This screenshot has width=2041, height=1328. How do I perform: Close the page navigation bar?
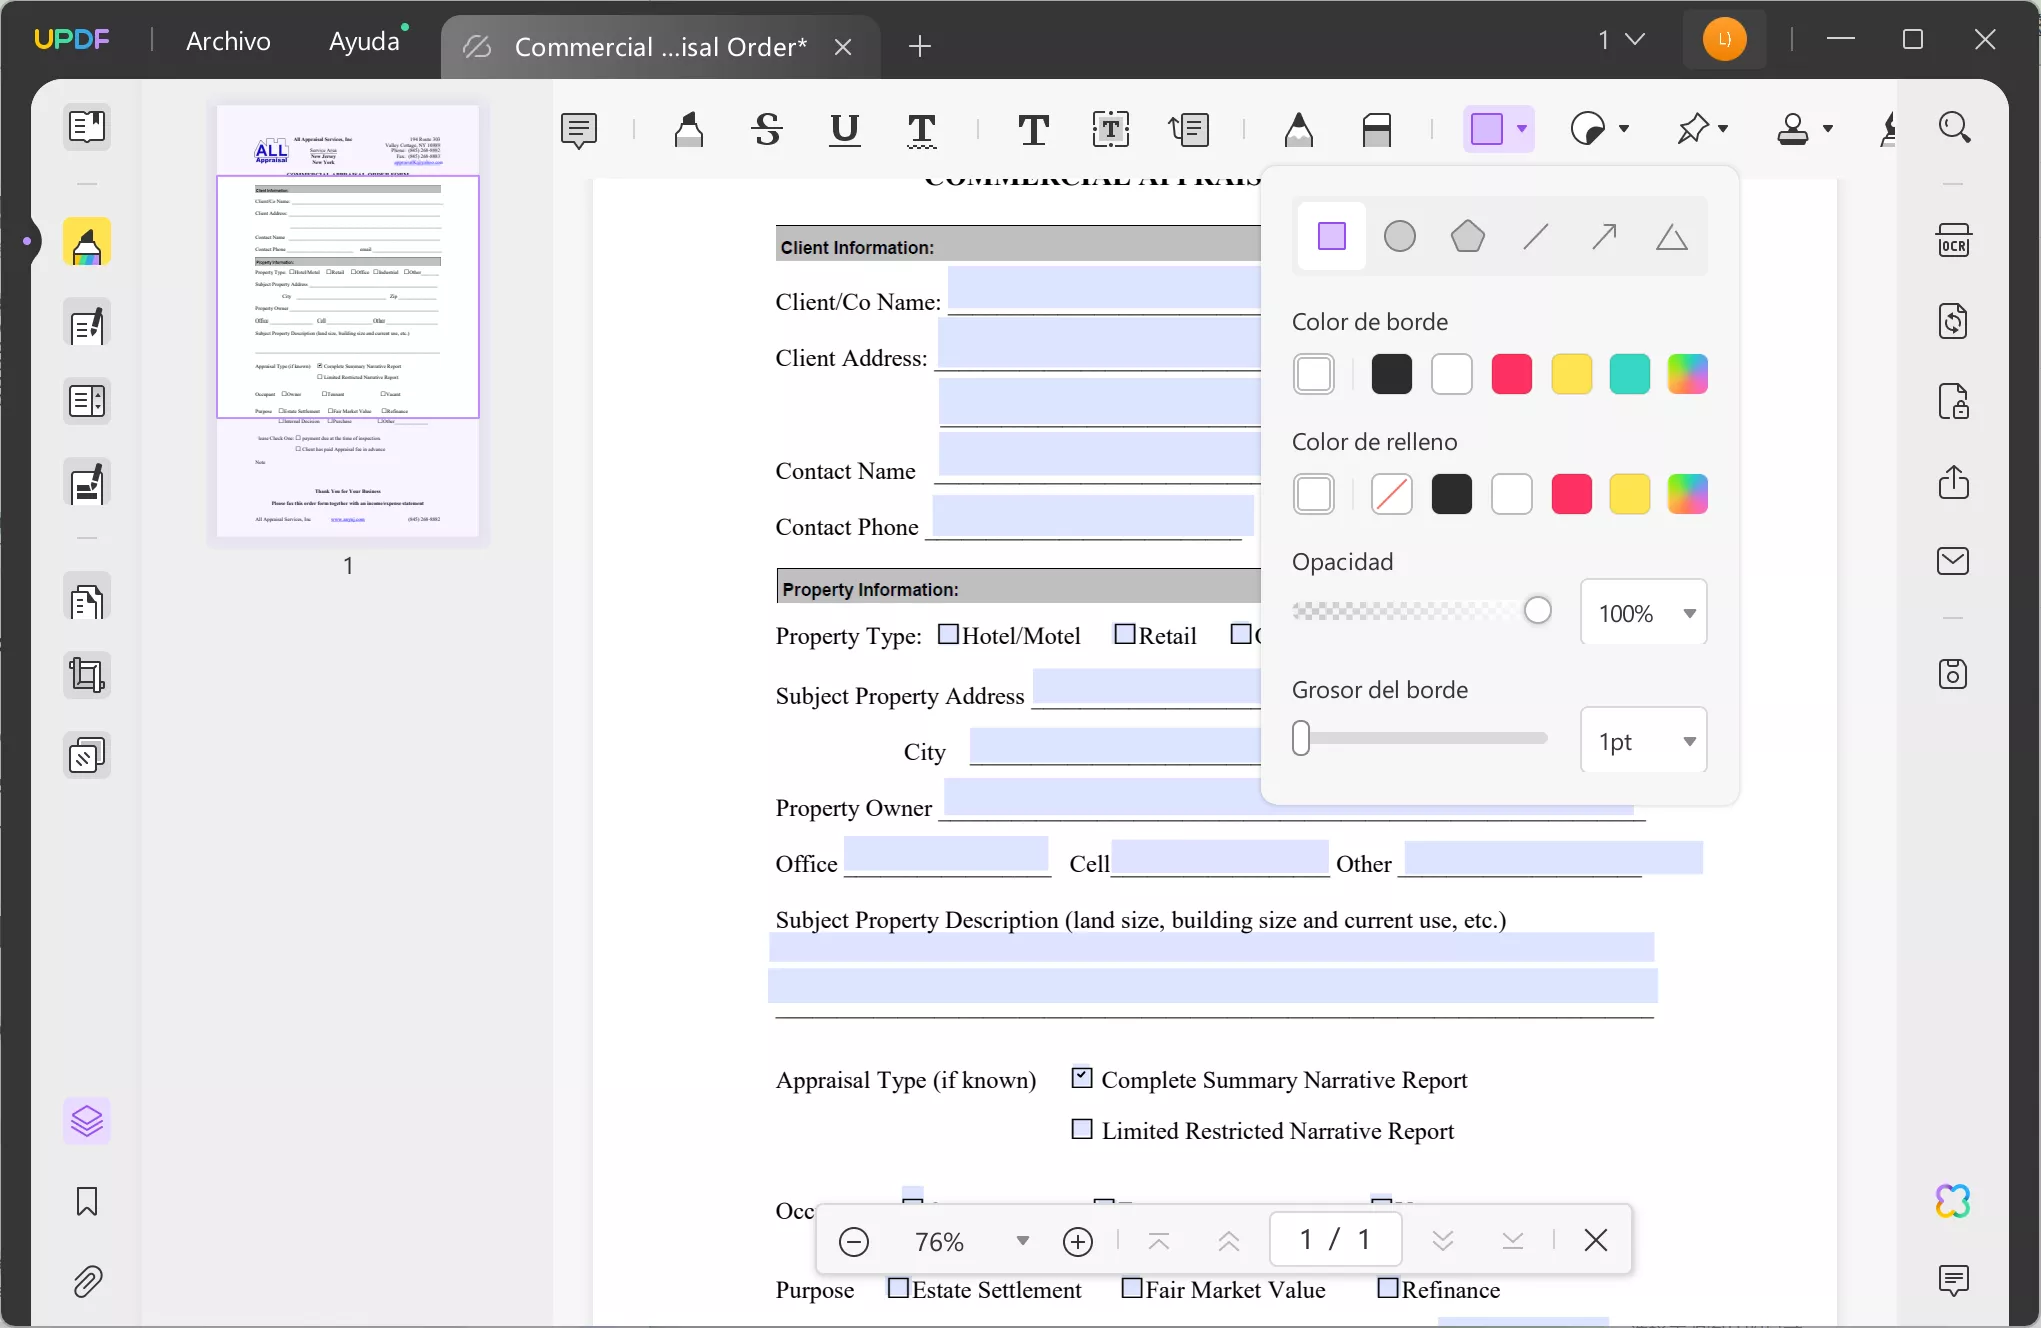click(1596, 1240)
